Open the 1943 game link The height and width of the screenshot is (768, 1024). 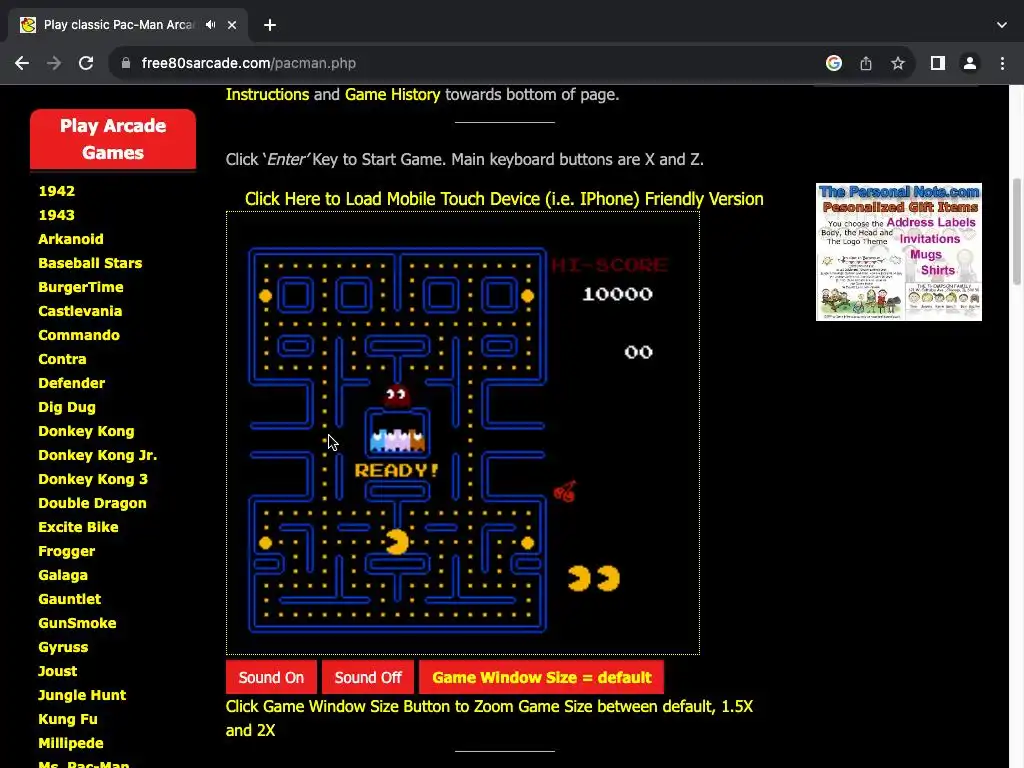(57, 216)
